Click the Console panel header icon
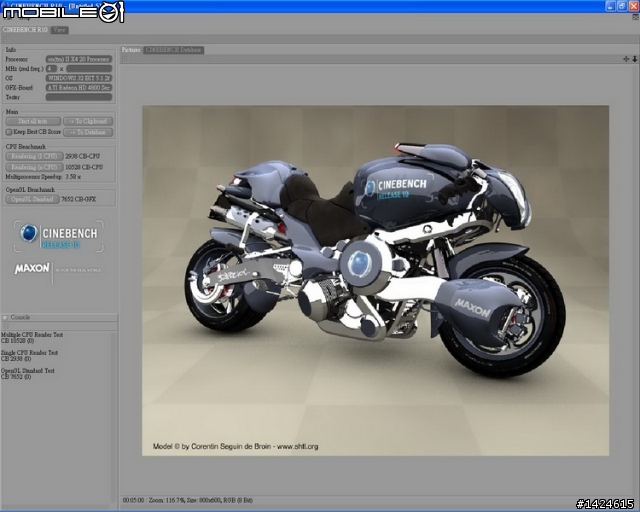Viewport: 640px width, 512px height. [5, 317]
